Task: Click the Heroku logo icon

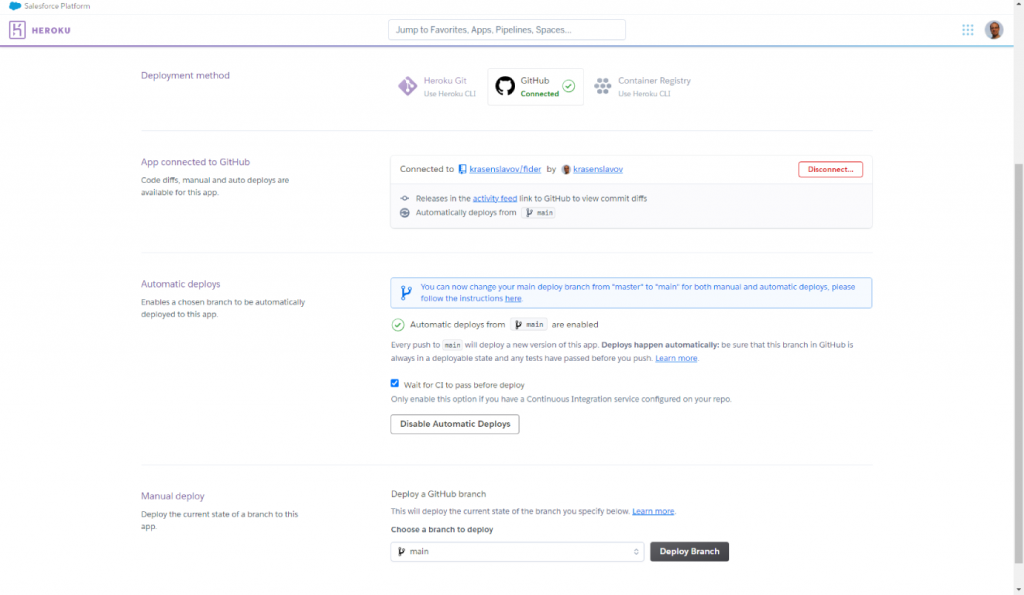Action: coord(17,30)
